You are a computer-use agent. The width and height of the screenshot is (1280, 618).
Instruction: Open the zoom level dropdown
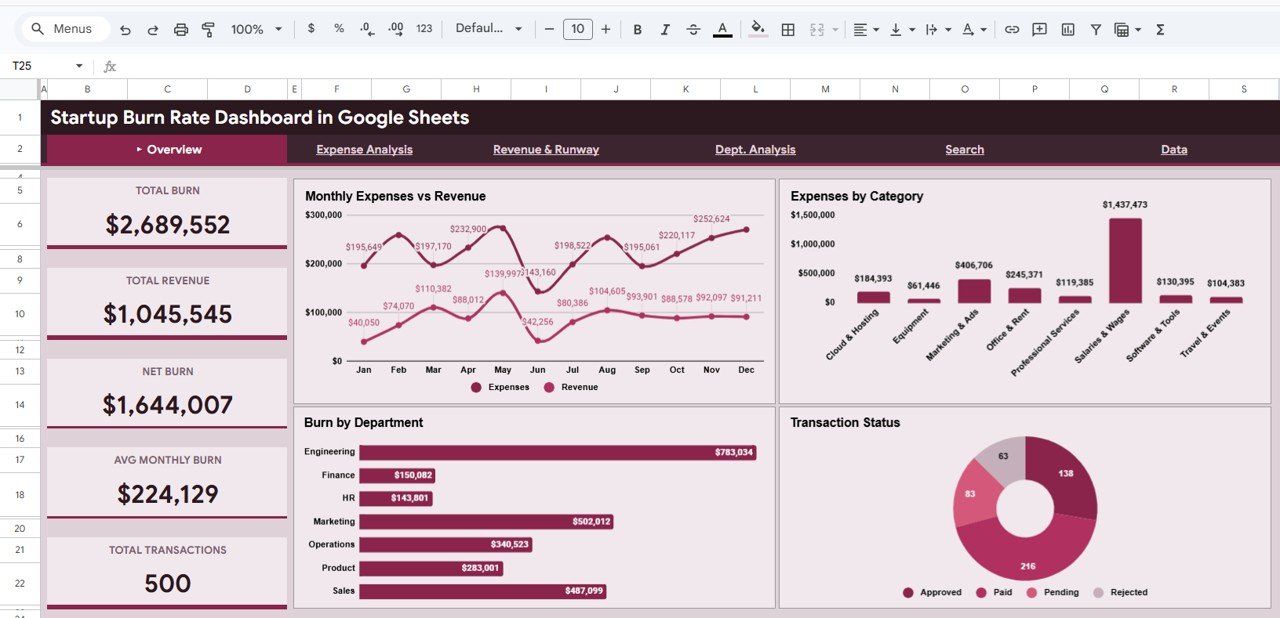(x=255, y=29)
